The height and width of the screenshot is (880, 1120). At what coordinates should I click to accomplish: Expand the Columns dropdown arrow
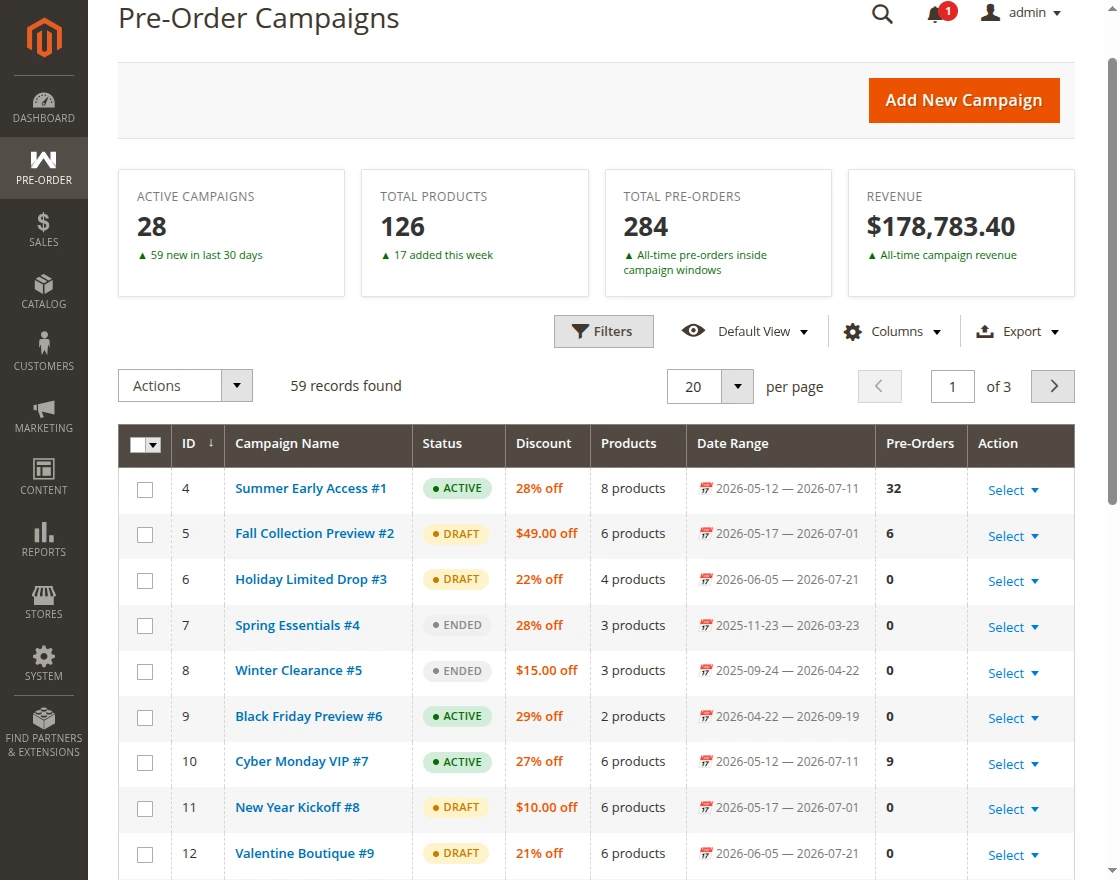(x=937, y=332)
